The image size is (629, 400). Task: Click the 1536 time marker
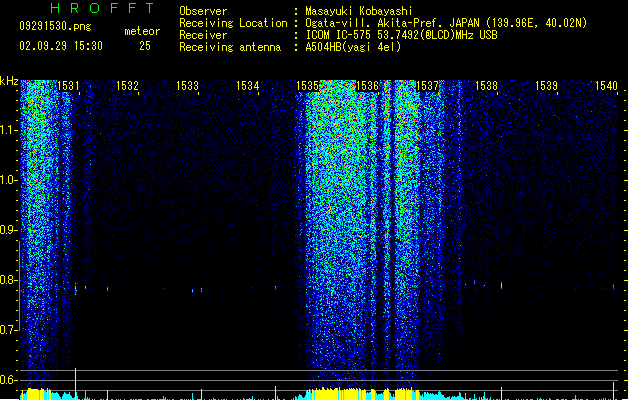tap(367, 86)
